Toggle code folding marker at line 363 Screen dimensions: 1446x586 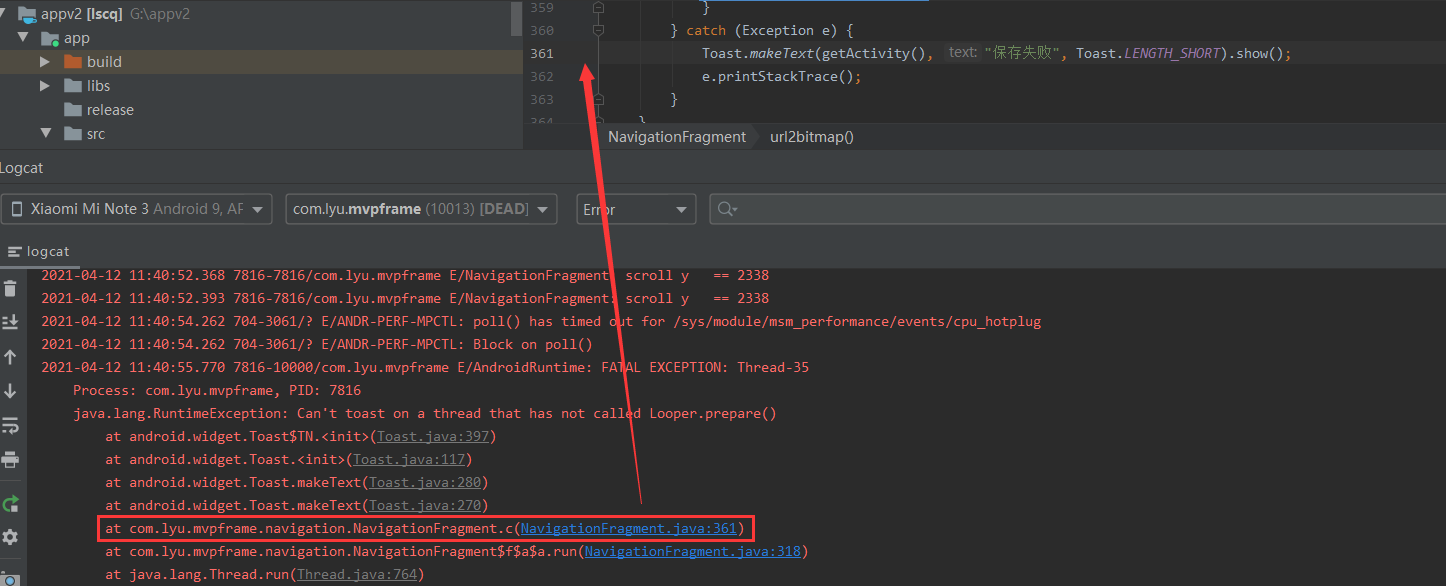(x=598, y=100)
